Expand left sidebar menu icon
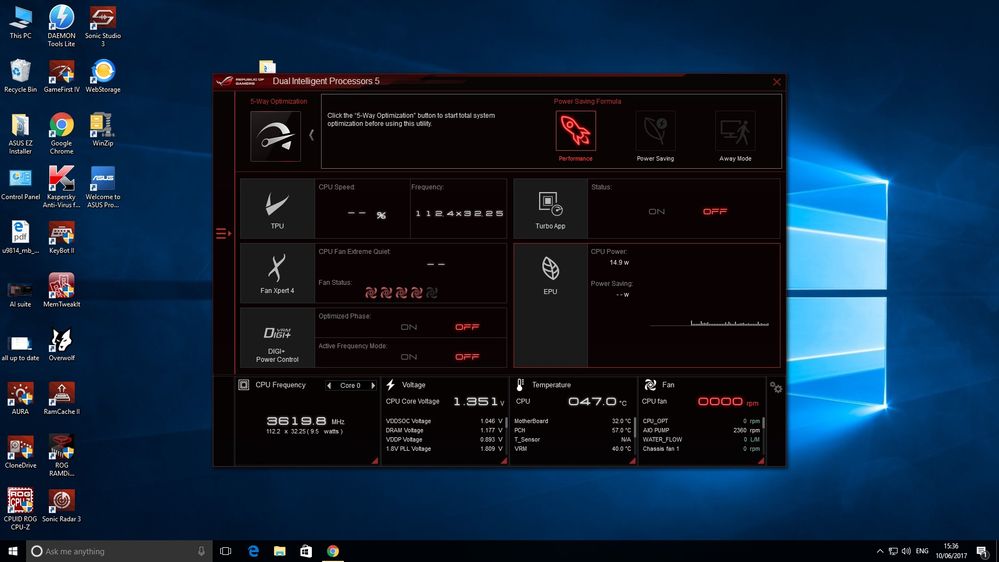999x562 pixels. tap(223, 234)
